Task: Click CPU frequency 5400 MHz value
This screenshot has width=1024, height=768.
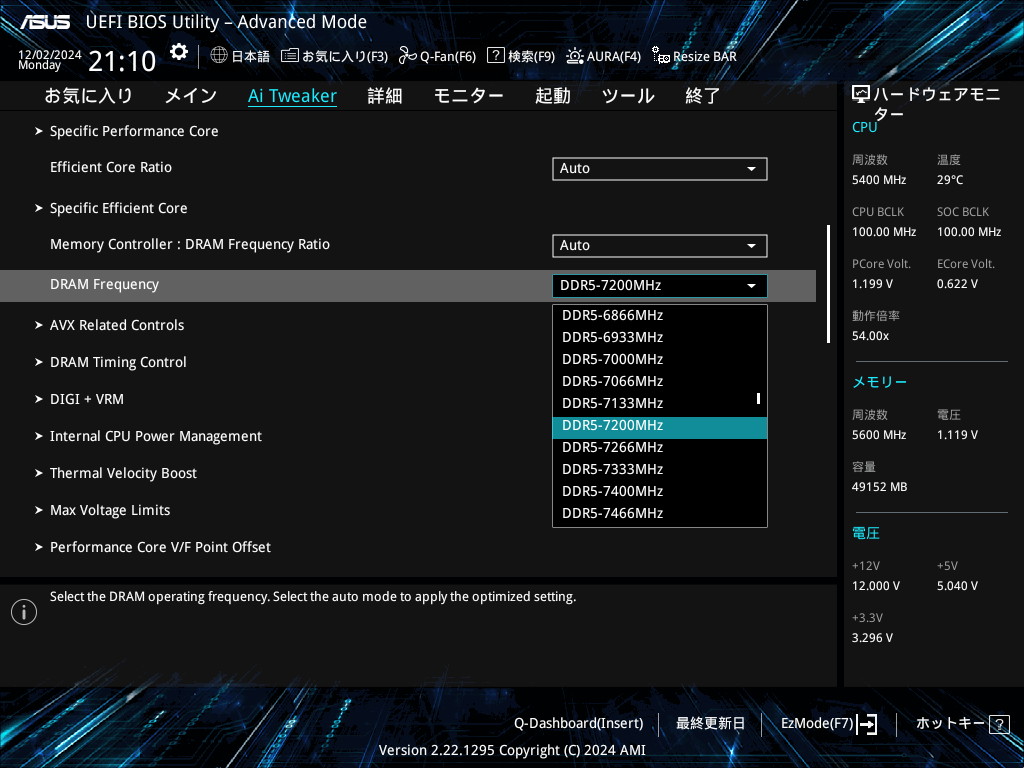Action: [x=879, y=180]
